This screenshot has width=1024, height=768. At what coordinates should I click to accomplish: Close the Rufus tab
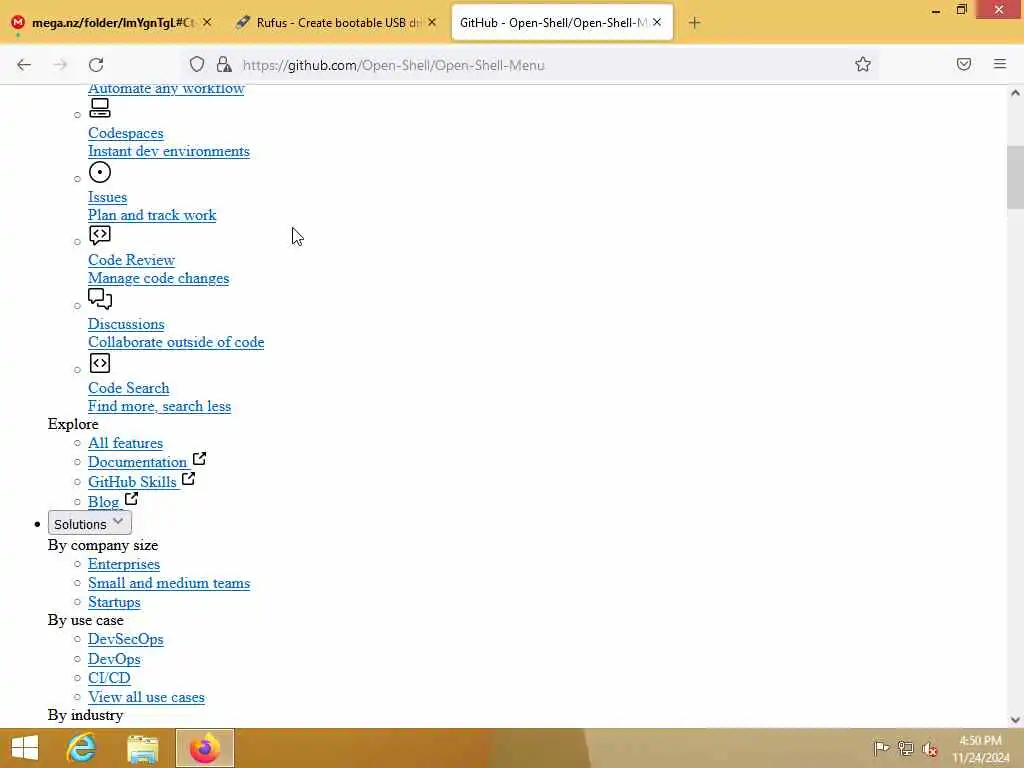(x=432, y=22)
